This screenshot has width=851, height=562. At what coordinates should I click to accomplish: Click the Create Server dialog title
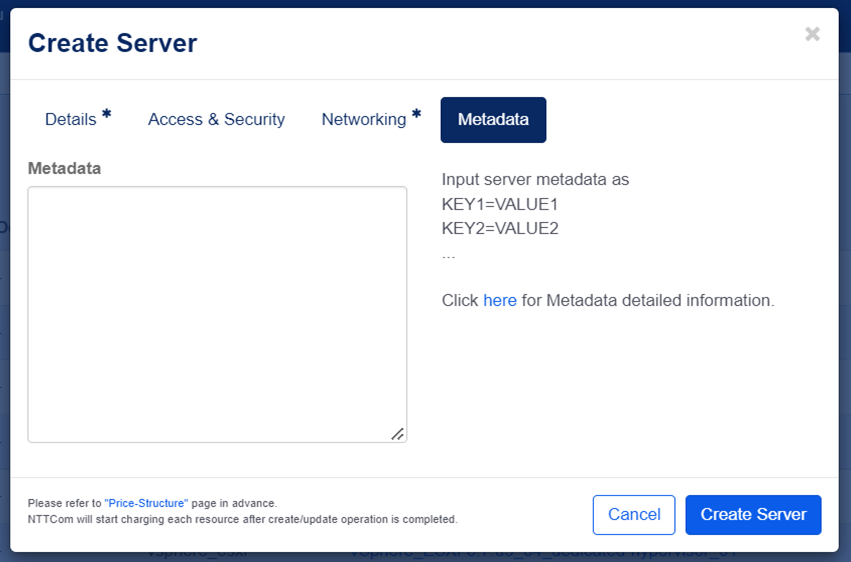[112, 43]
